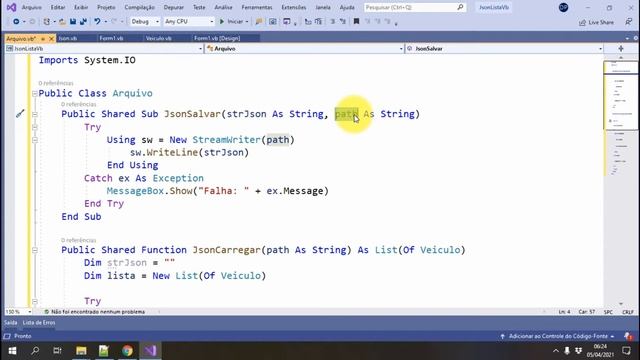Open the Iniciar dropdown arrow
The image size is (640, 360).
[247, 22]
